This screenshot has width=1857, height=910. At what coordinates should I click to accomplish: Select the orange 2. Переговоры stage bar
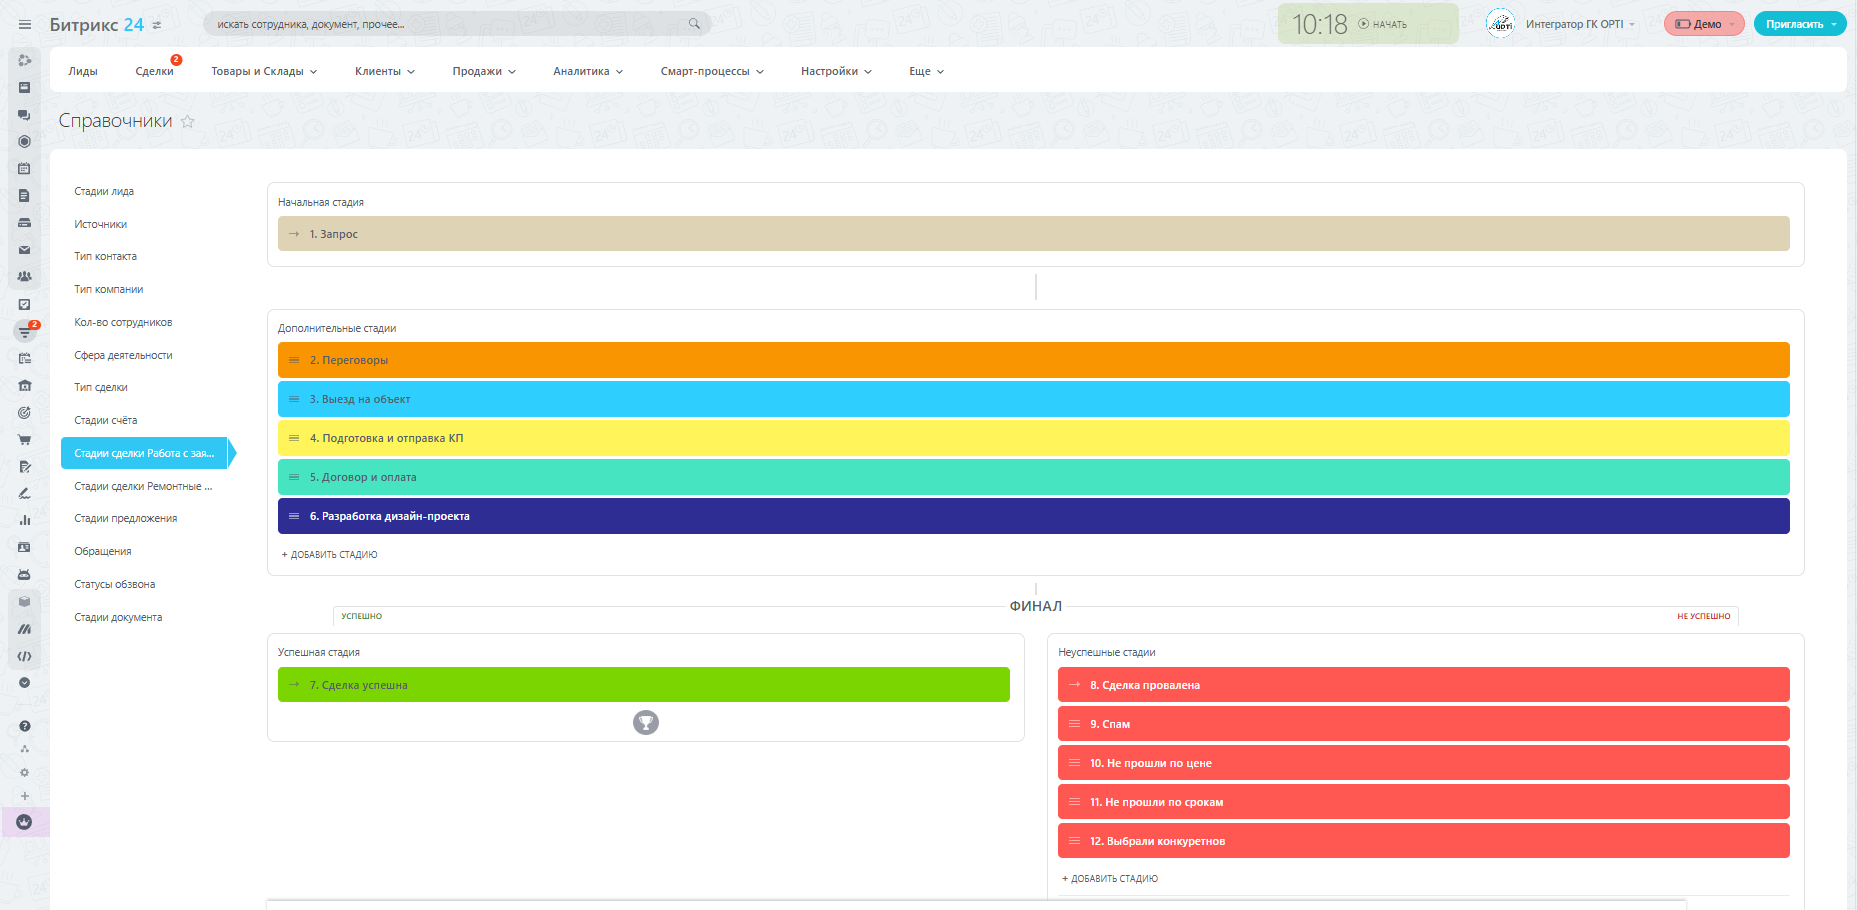[1033, 360]
